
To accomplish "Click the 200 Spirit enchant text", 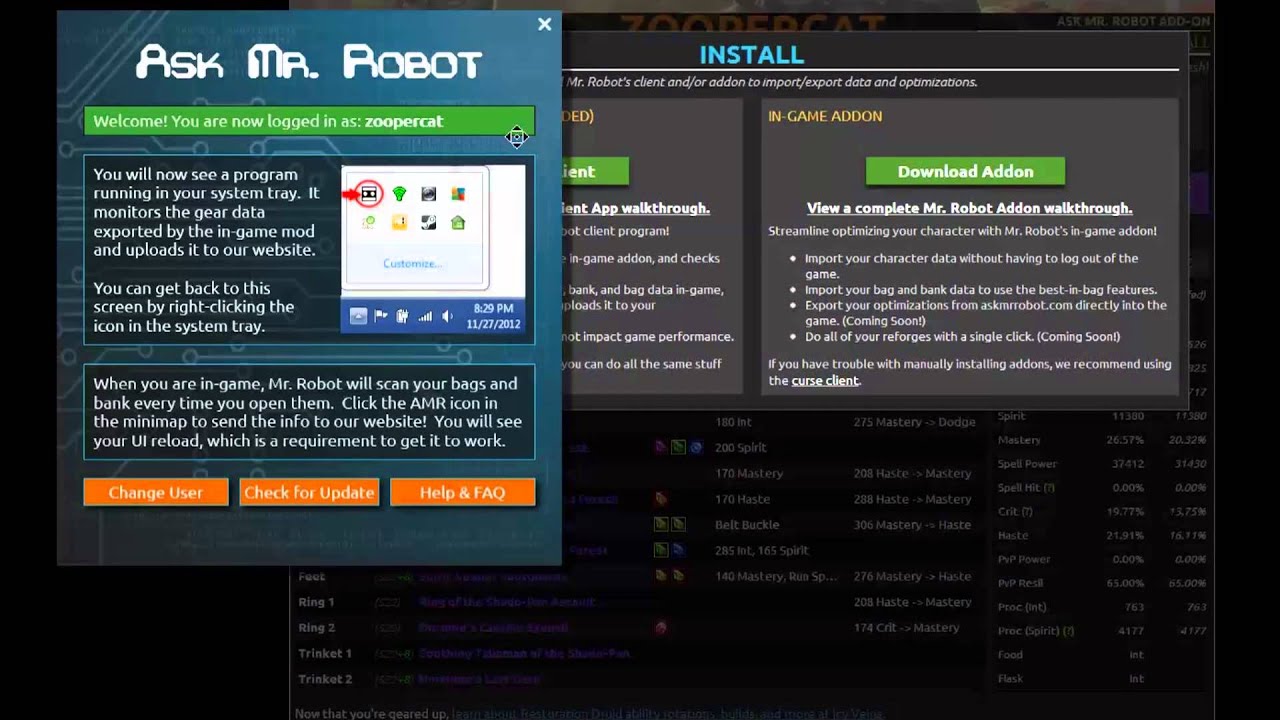I will click(741, 447).
